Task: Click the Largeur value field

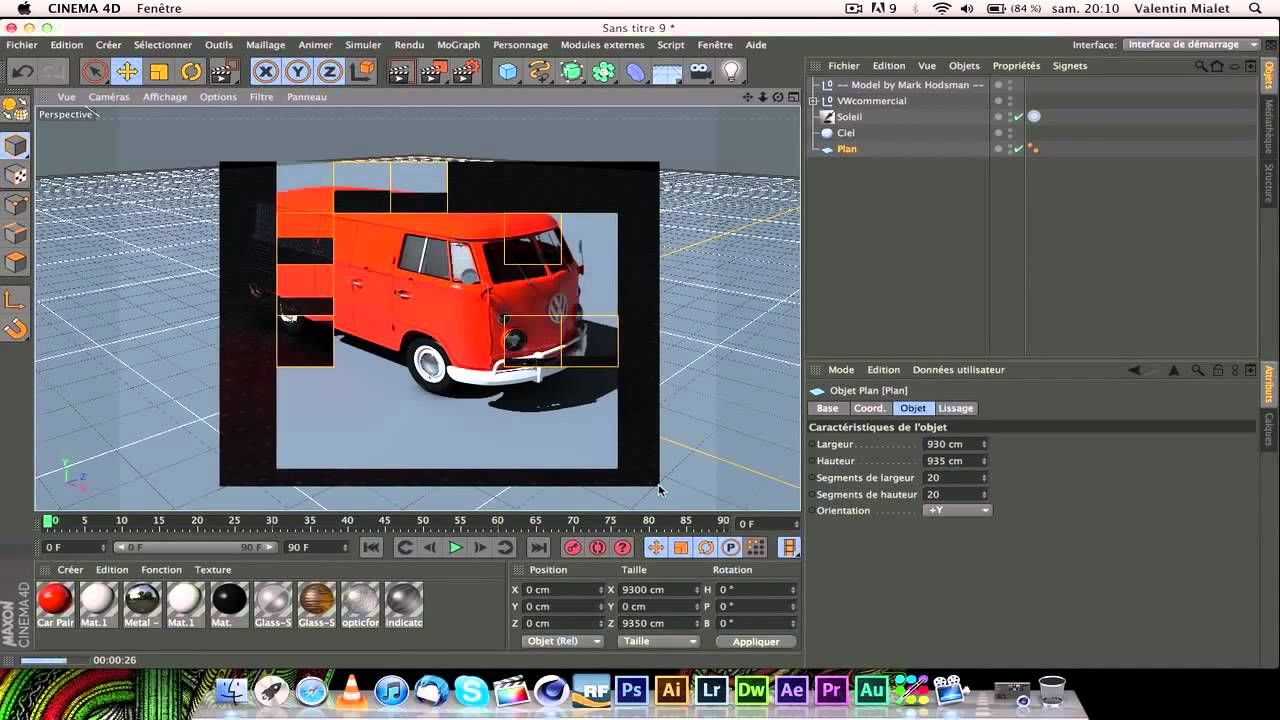Action: pos(951,444)
